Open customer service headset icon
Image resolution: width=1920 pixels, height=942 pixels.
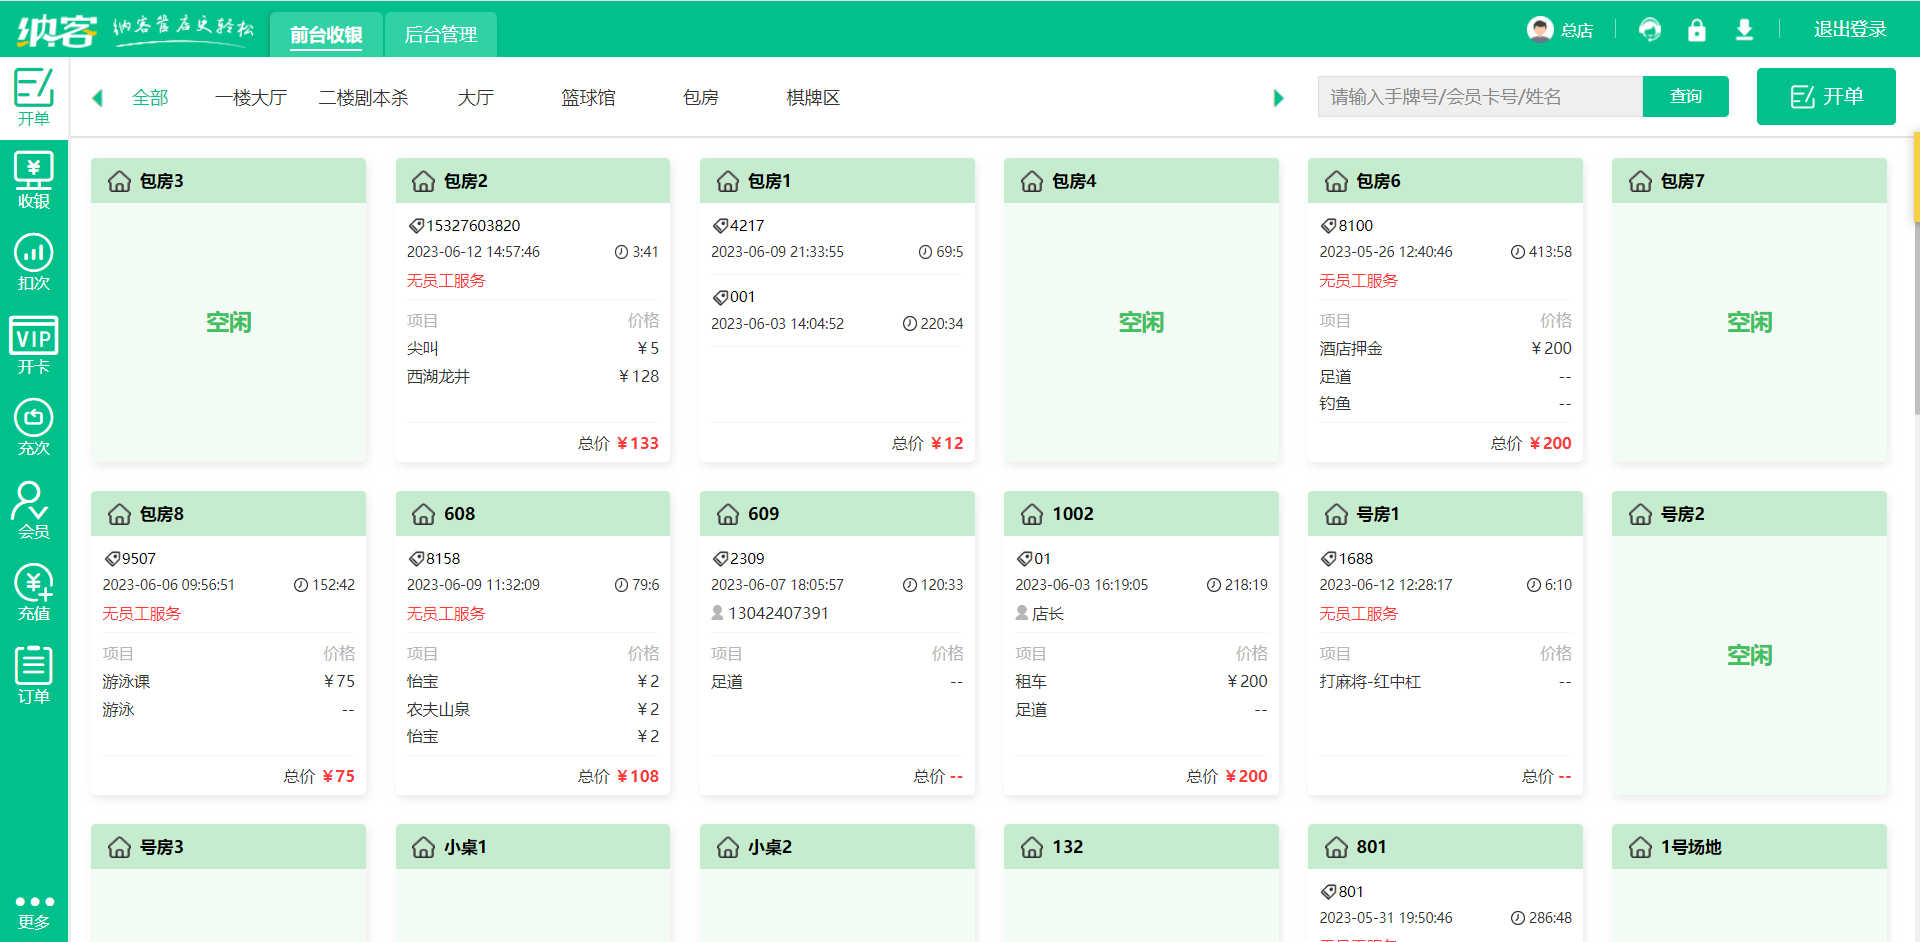point(1649,30)
